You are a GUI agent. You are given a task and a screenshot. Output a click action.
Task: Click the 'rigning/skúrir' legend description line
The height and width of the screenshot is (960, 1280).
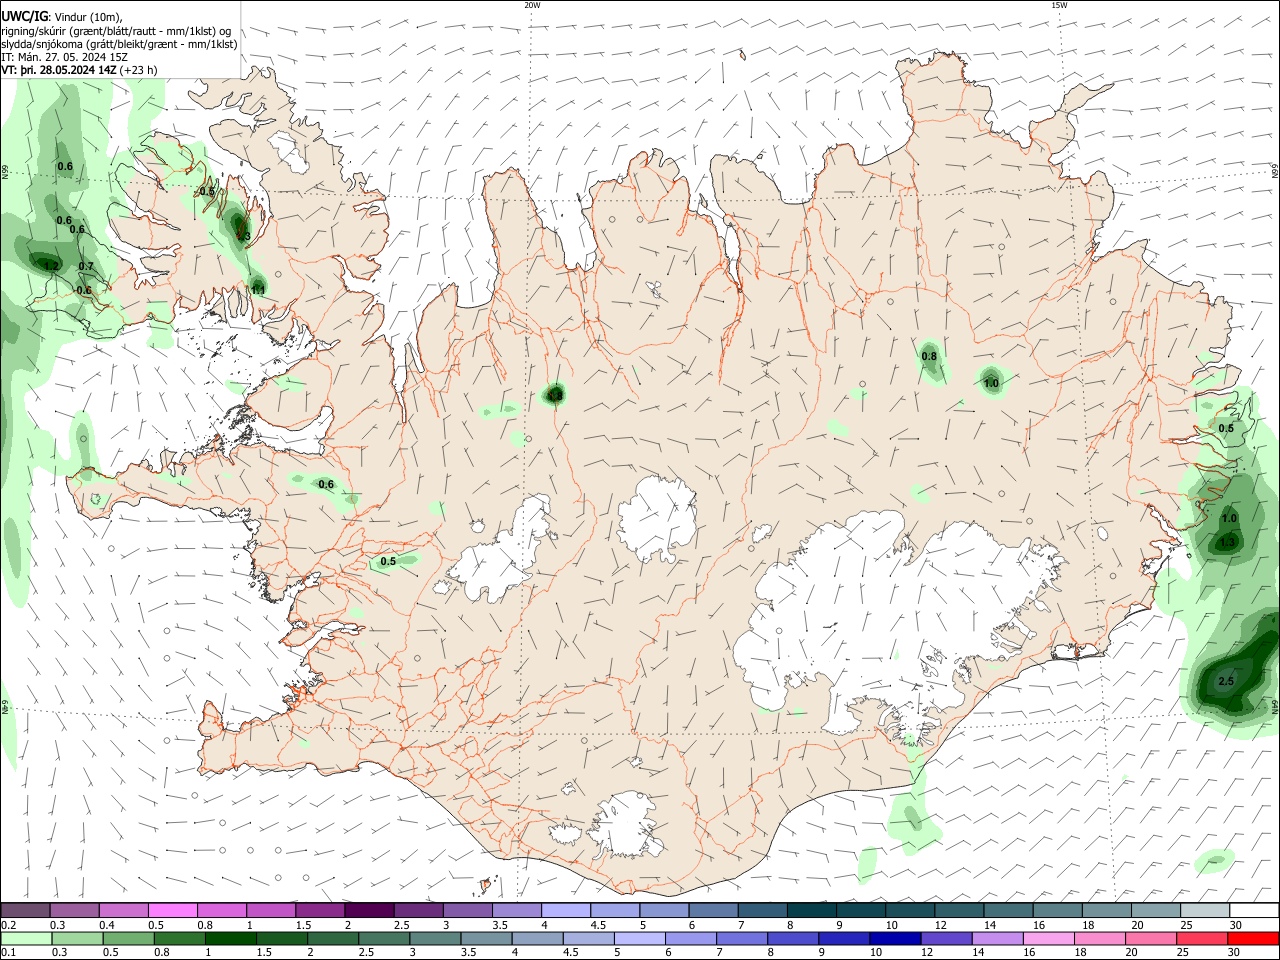click(116, 30)
